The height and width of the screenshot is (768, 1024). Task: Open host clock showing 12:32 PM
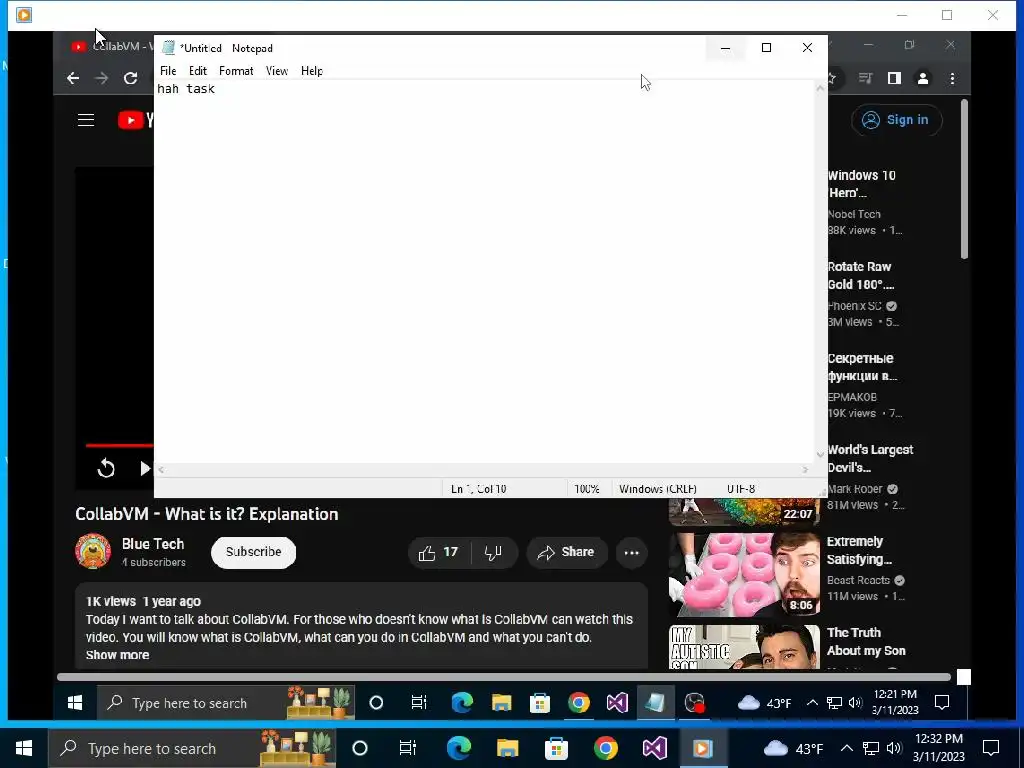pyautogui.click(x=938, y=748)
